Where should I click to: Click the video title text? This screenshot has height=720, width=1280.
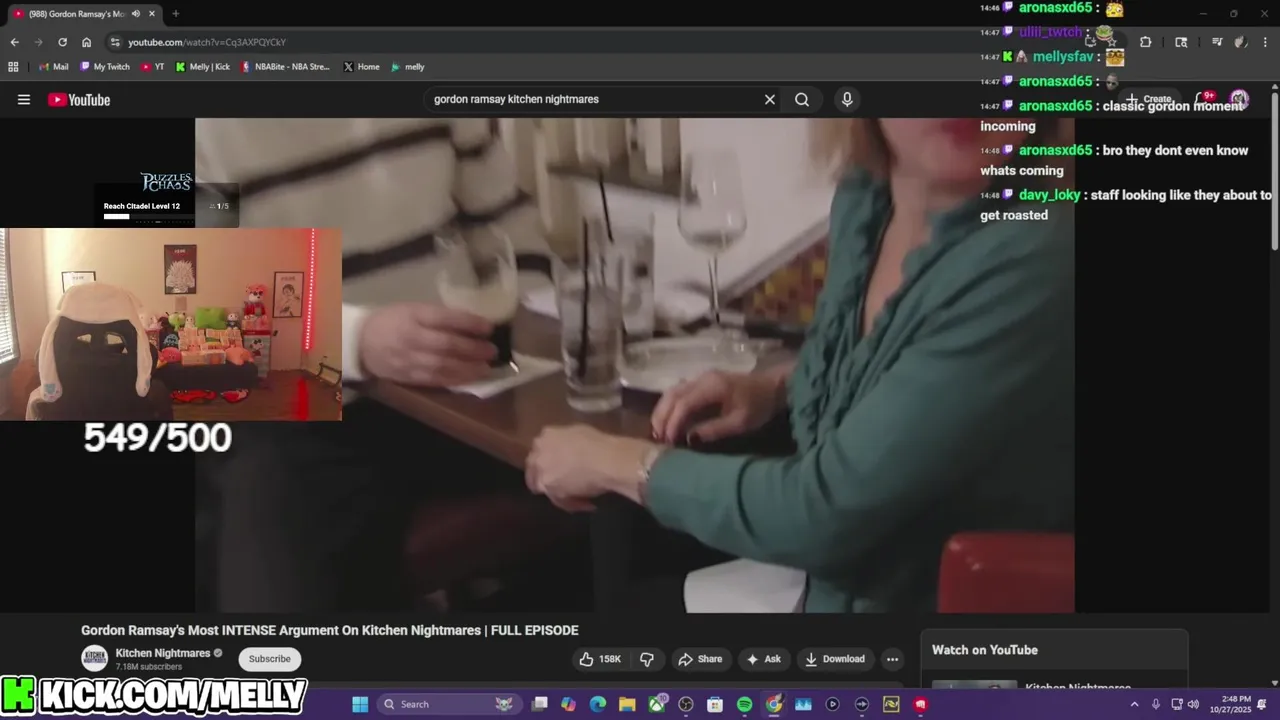(x=330, y=630)
